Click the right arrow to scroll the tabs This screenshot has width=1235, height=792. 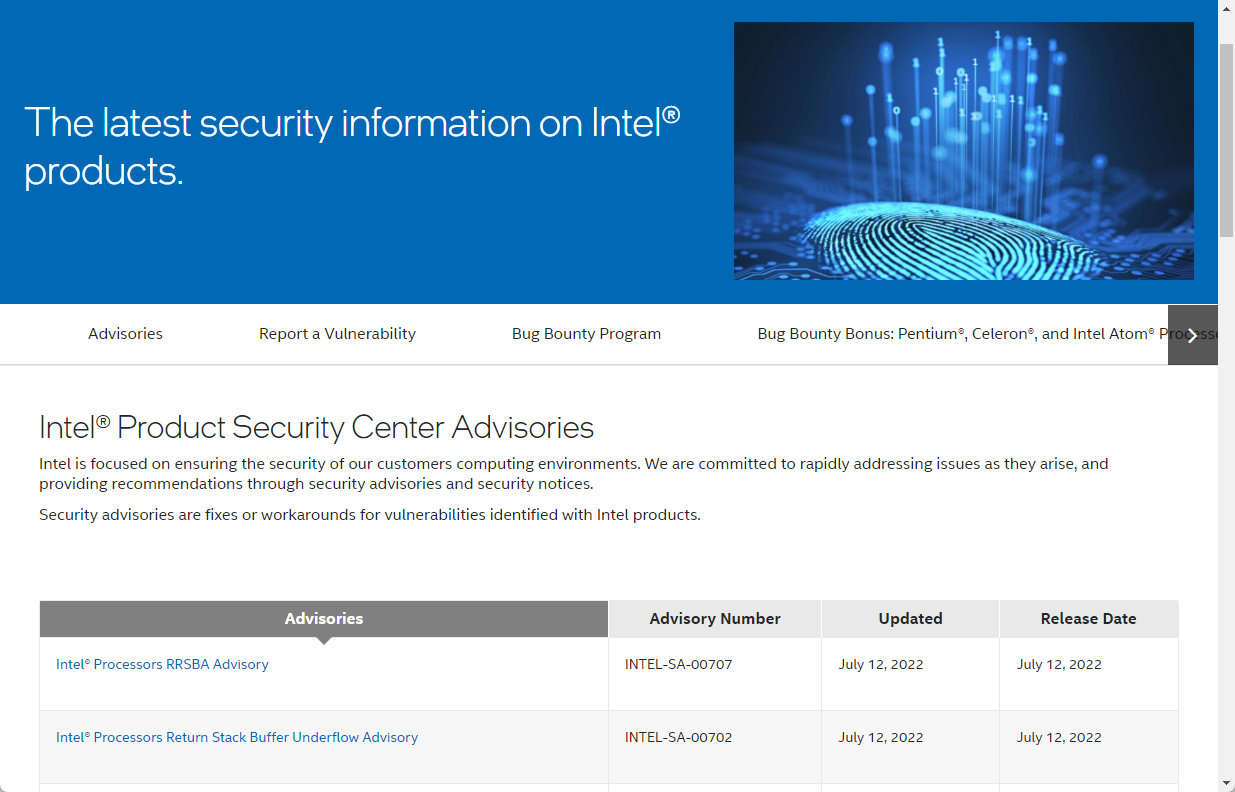coord(1192,335)
